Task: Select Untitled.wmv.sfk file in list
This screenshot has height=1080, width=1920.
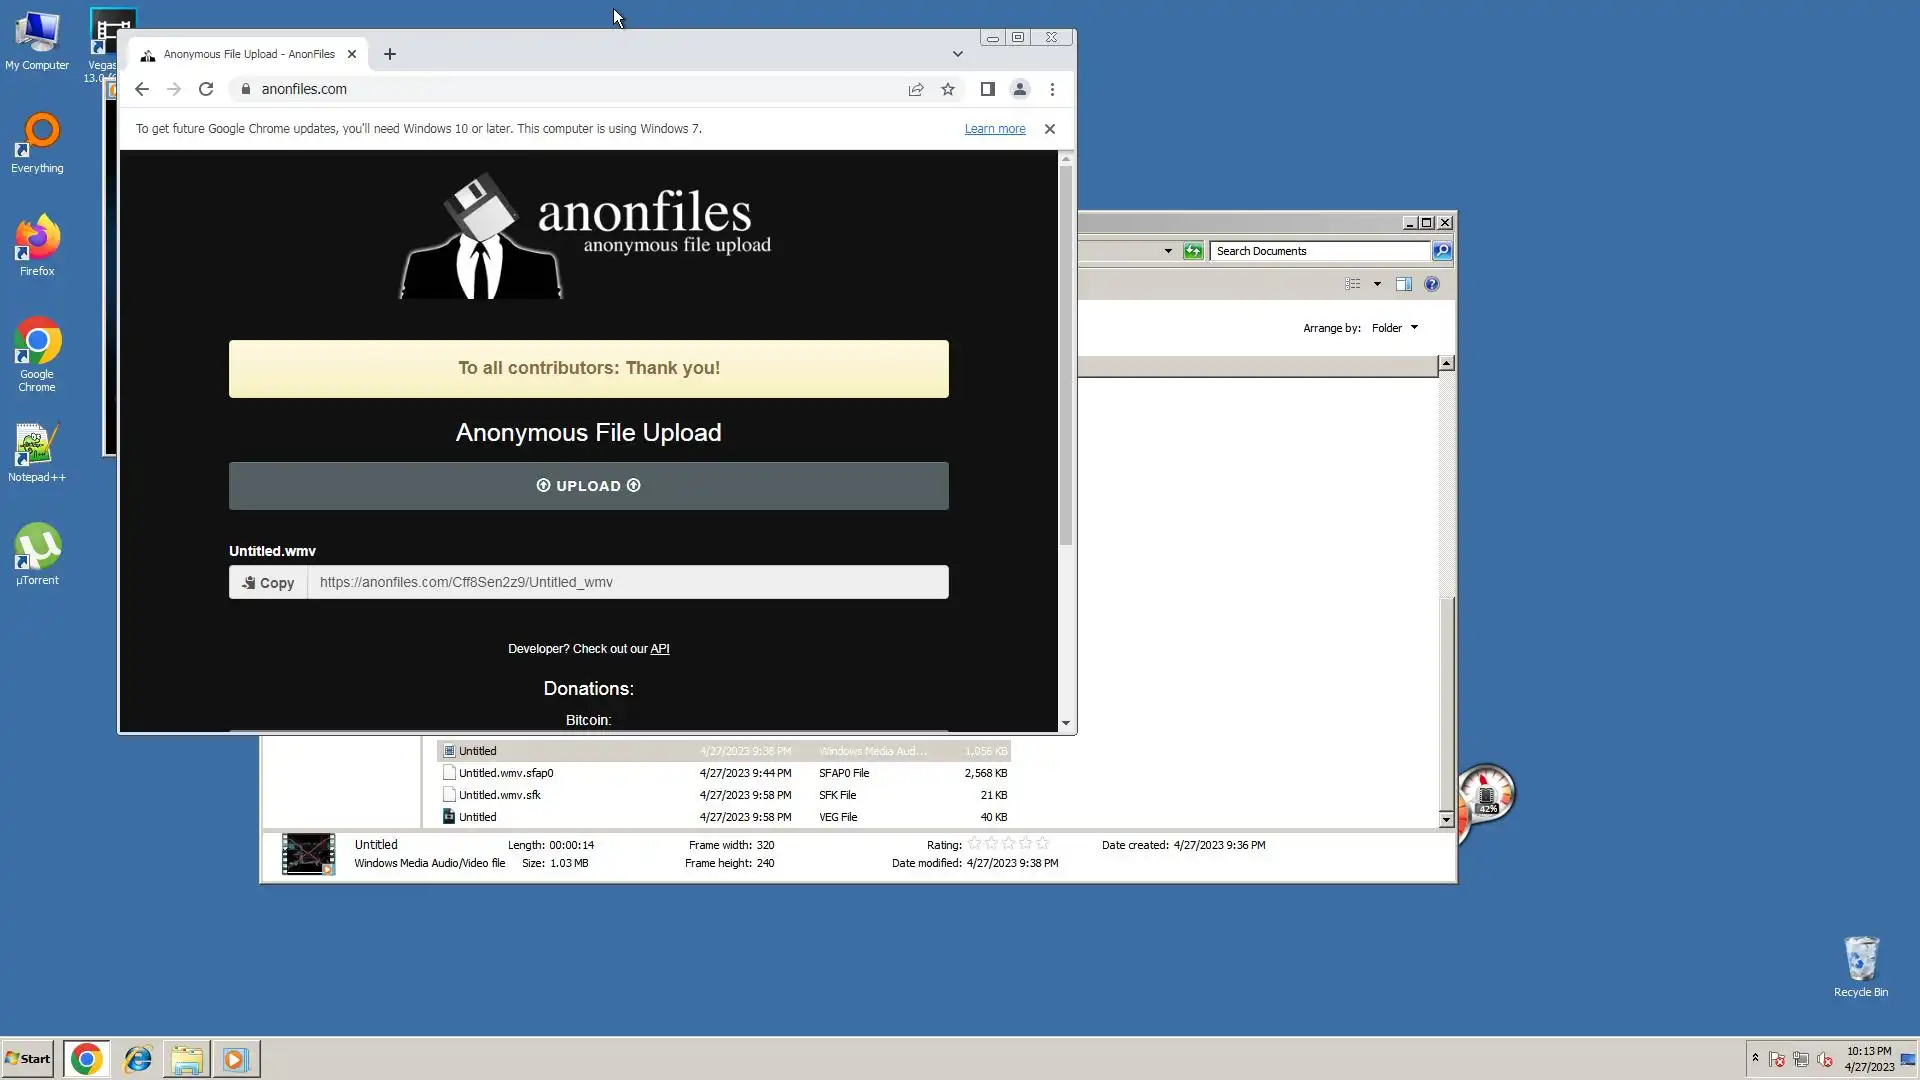Action: coord(499,795)
